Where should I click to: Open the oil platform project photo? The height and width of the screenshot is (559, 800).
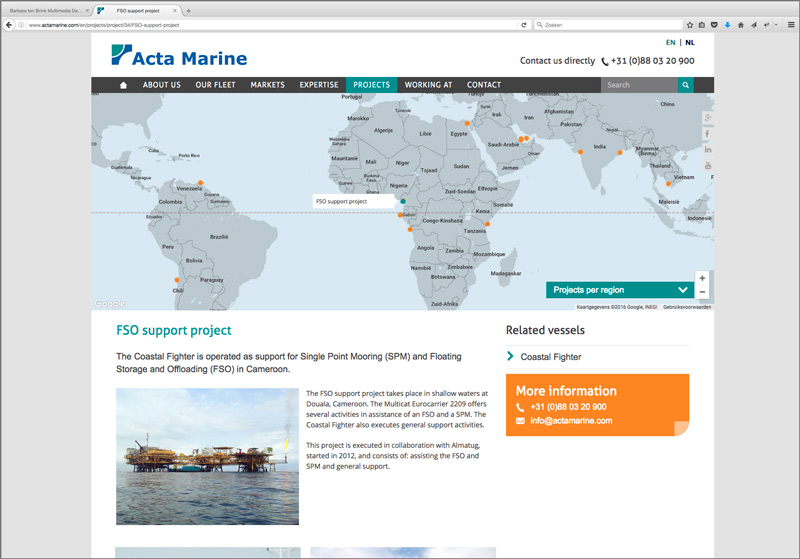[x=207, y=456]
